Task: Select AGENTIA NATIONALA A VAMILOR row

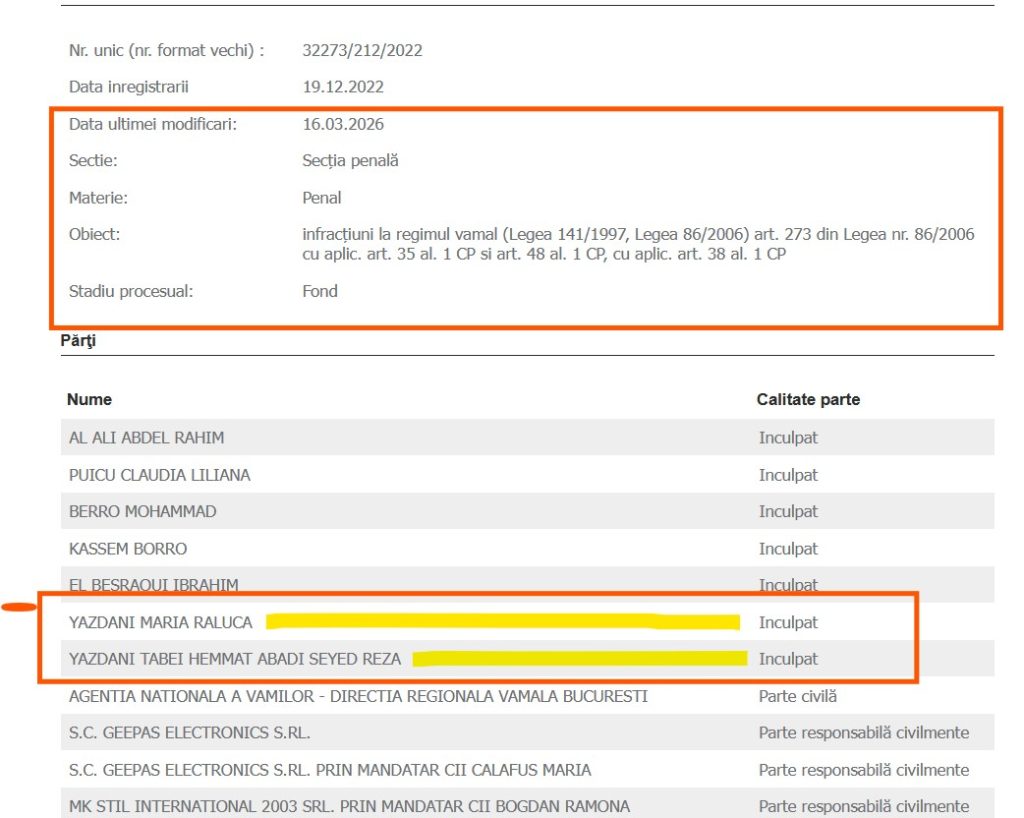Action: [528, 696]
